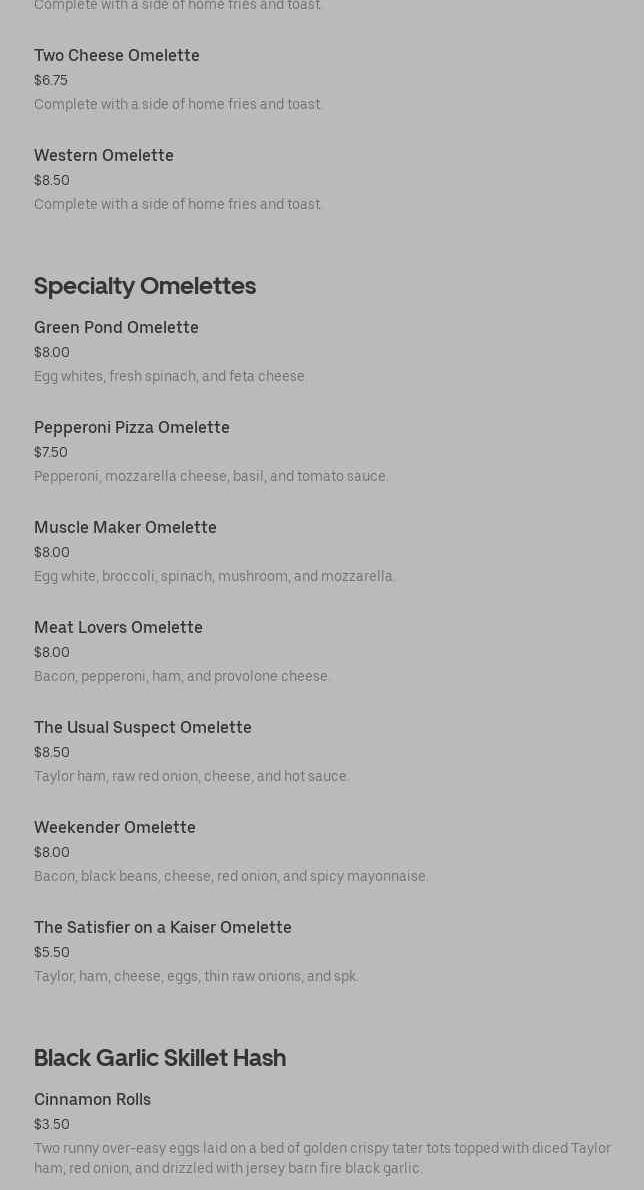
Task: Select the Cinnamon Rolls item
Action: [x=92, y=1100]
